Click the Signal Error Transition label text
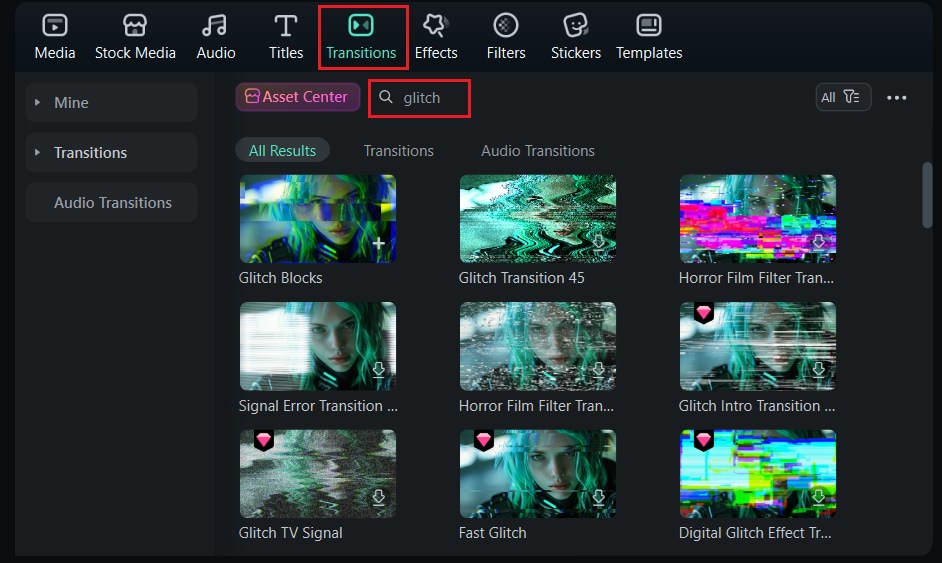Screen dimensions: 942x563 coord(318,406)
